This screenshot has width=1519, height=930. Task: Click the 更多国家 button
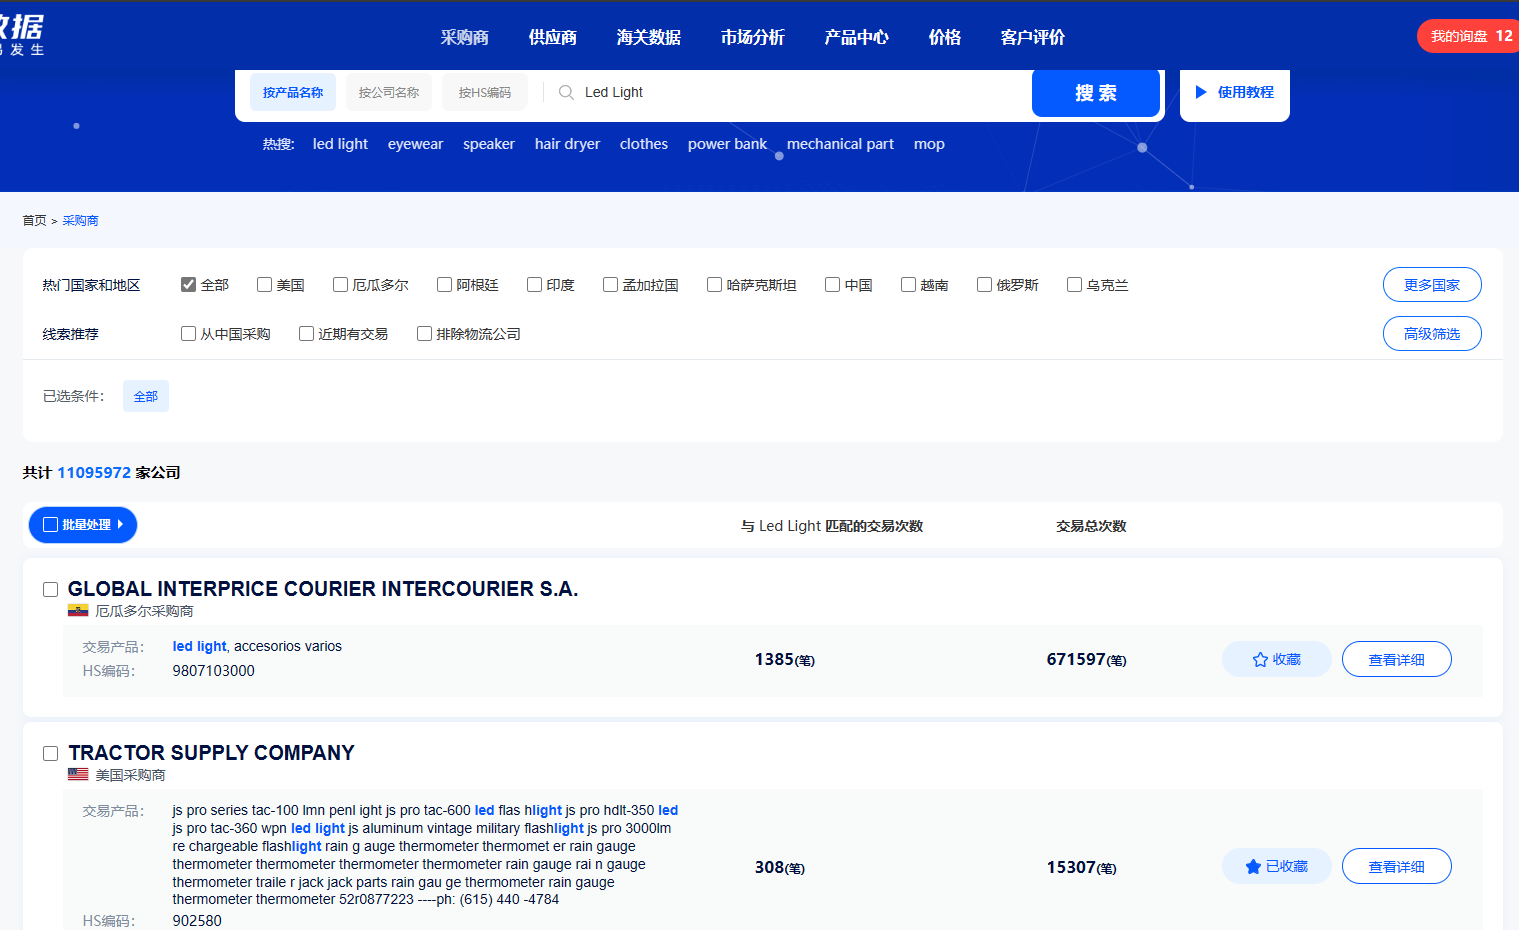(1432, 285)
